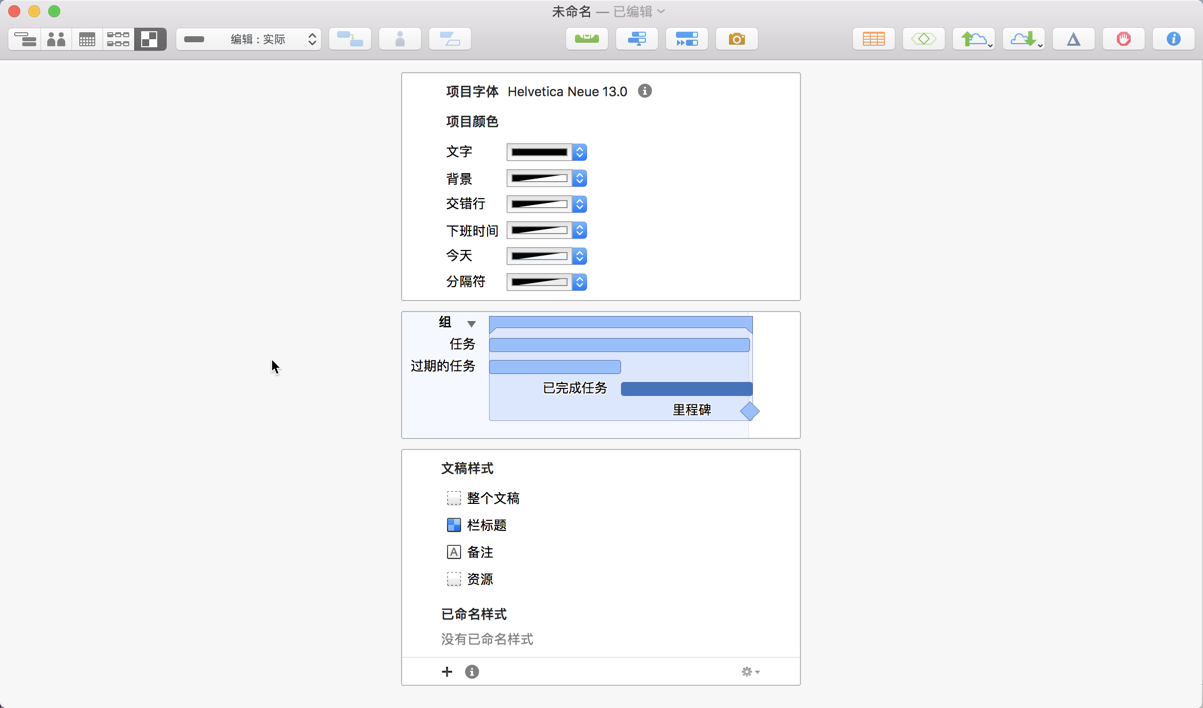Open the gear action menu at panel bottom
This screenshot has width=1203, height=708.
pos(748,671)
